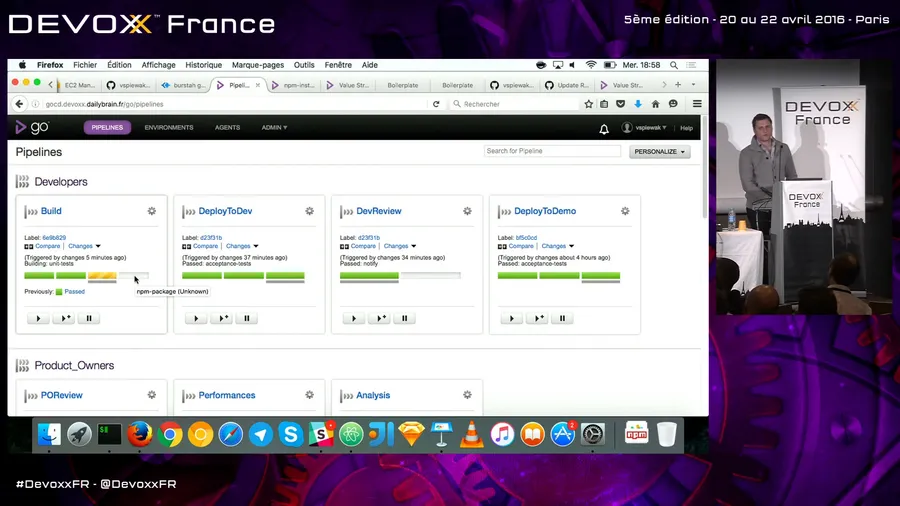Open the Marque-pages menu

[258, 65]
